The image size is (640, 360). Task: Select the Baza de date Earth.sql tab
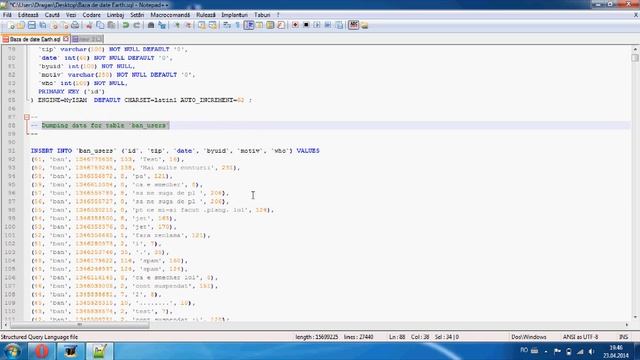35,39
